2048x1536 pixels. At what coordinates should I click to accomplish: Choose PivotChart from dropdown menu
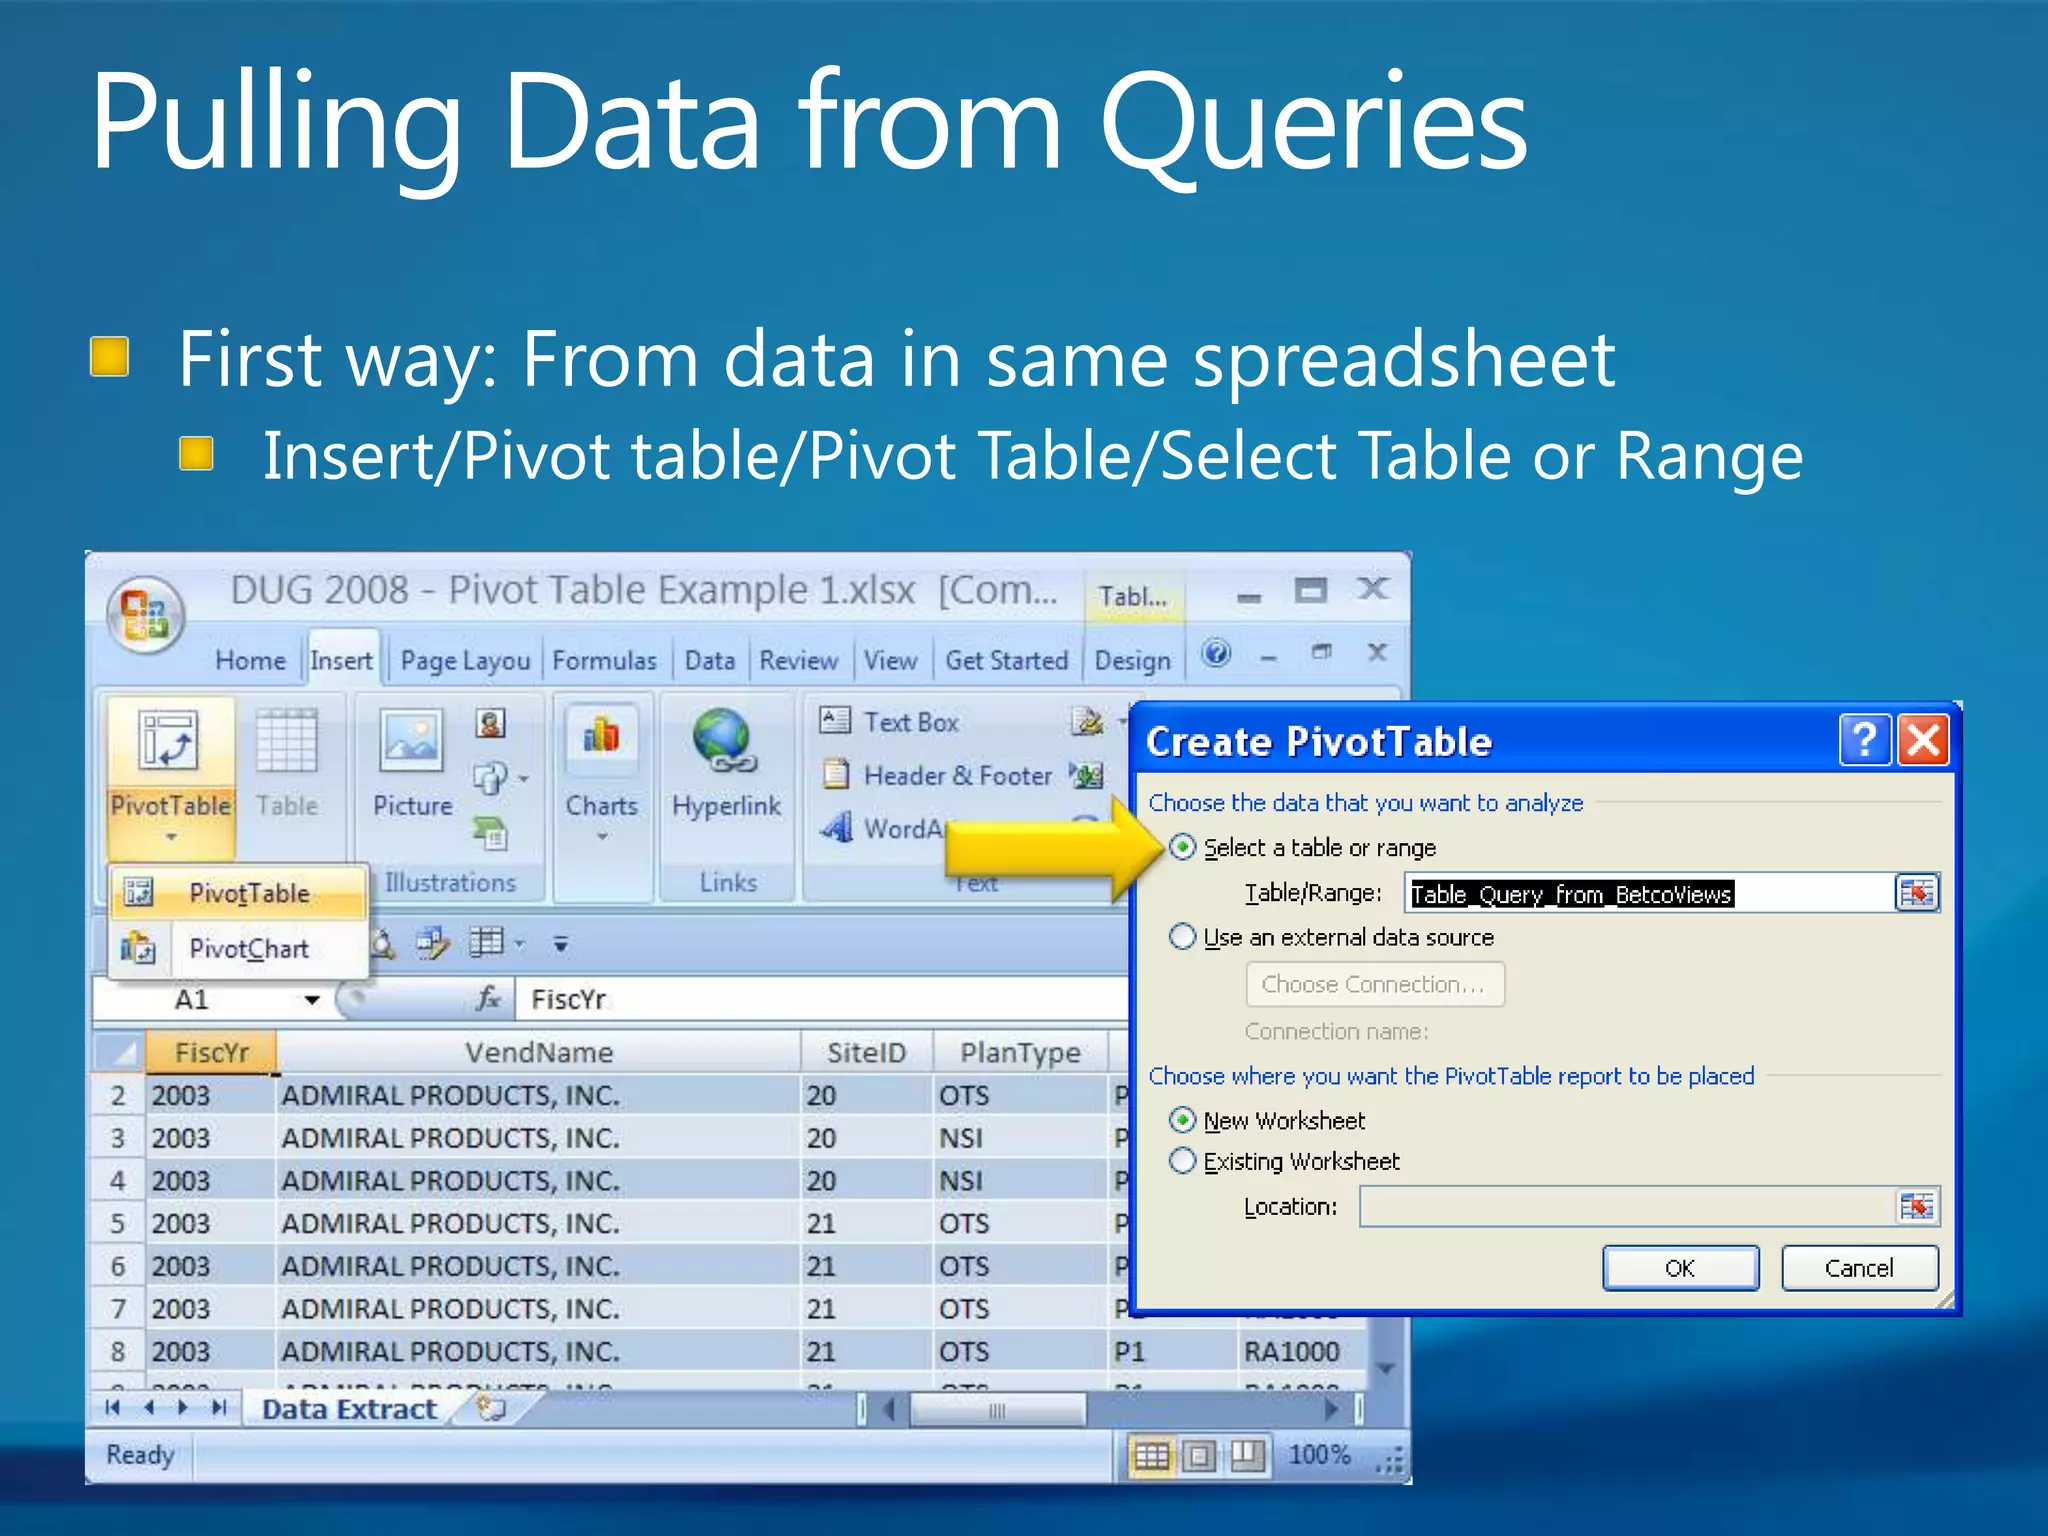[240, 948]
